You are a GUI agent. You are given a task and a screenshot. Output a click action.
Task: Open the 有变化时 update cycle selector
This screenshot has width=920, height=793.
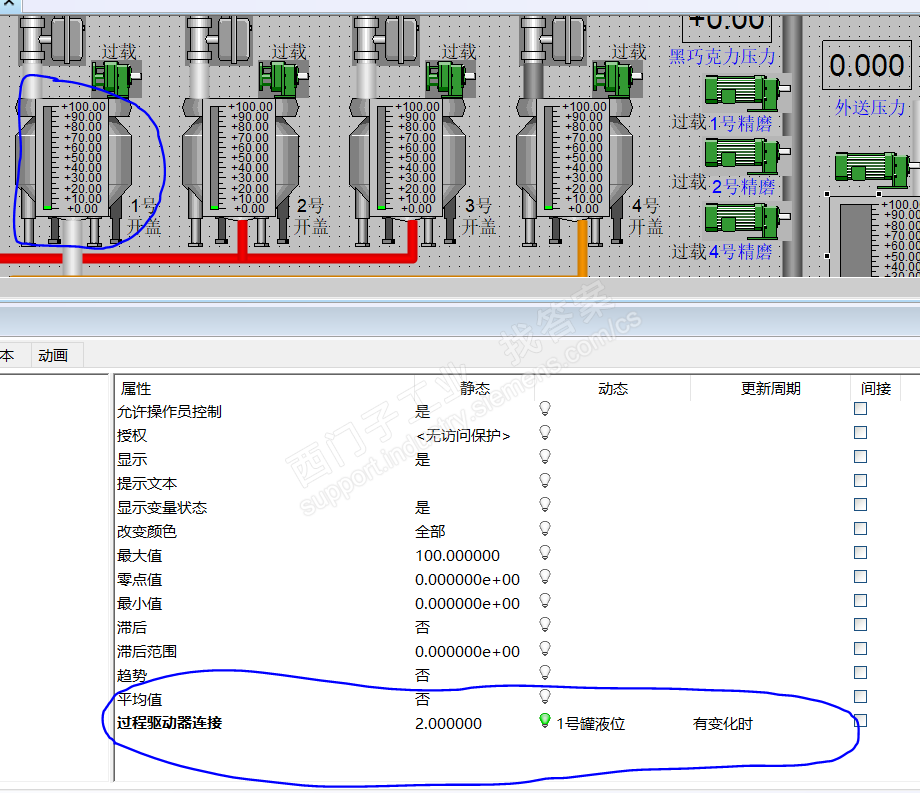(x=722, y=724)
